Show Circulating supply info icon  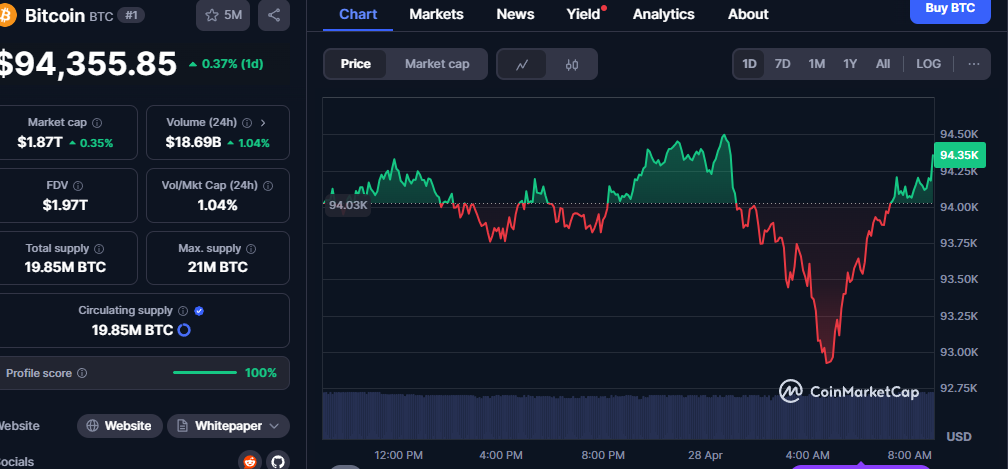point(183,311)
